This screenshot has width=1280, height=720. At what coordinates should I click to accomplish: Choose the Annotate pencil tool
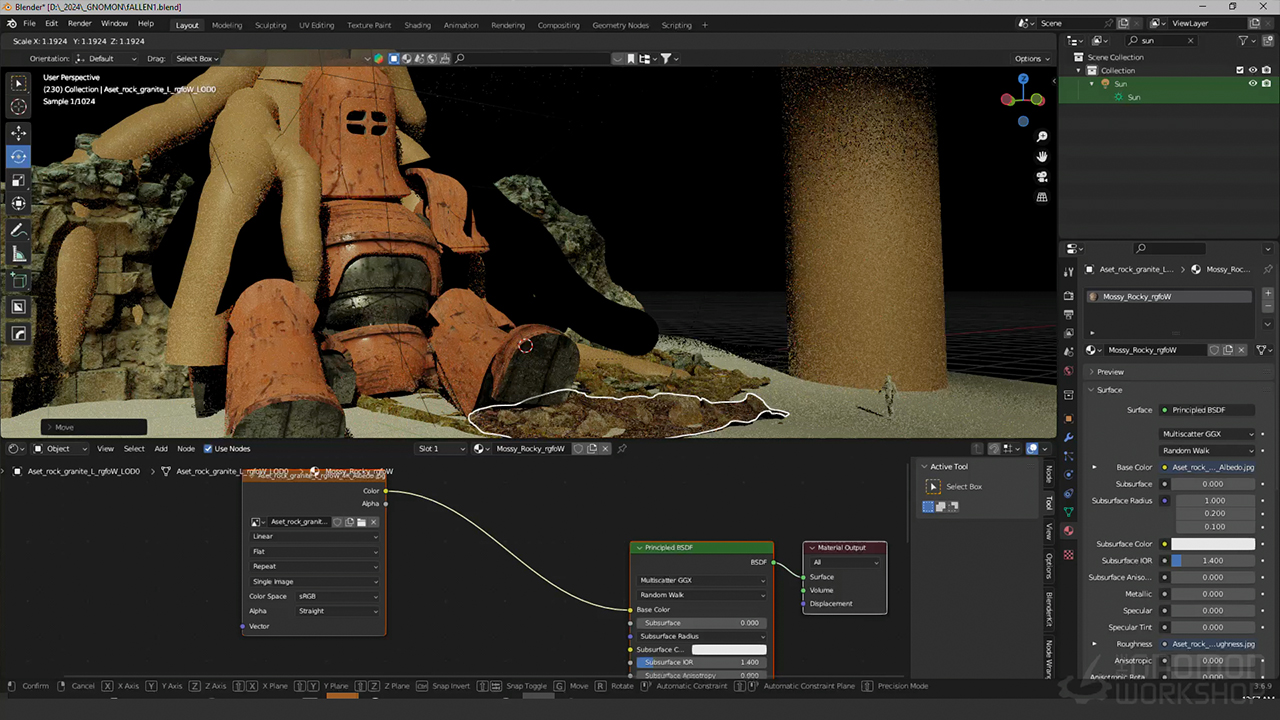(x=19, y=230)
